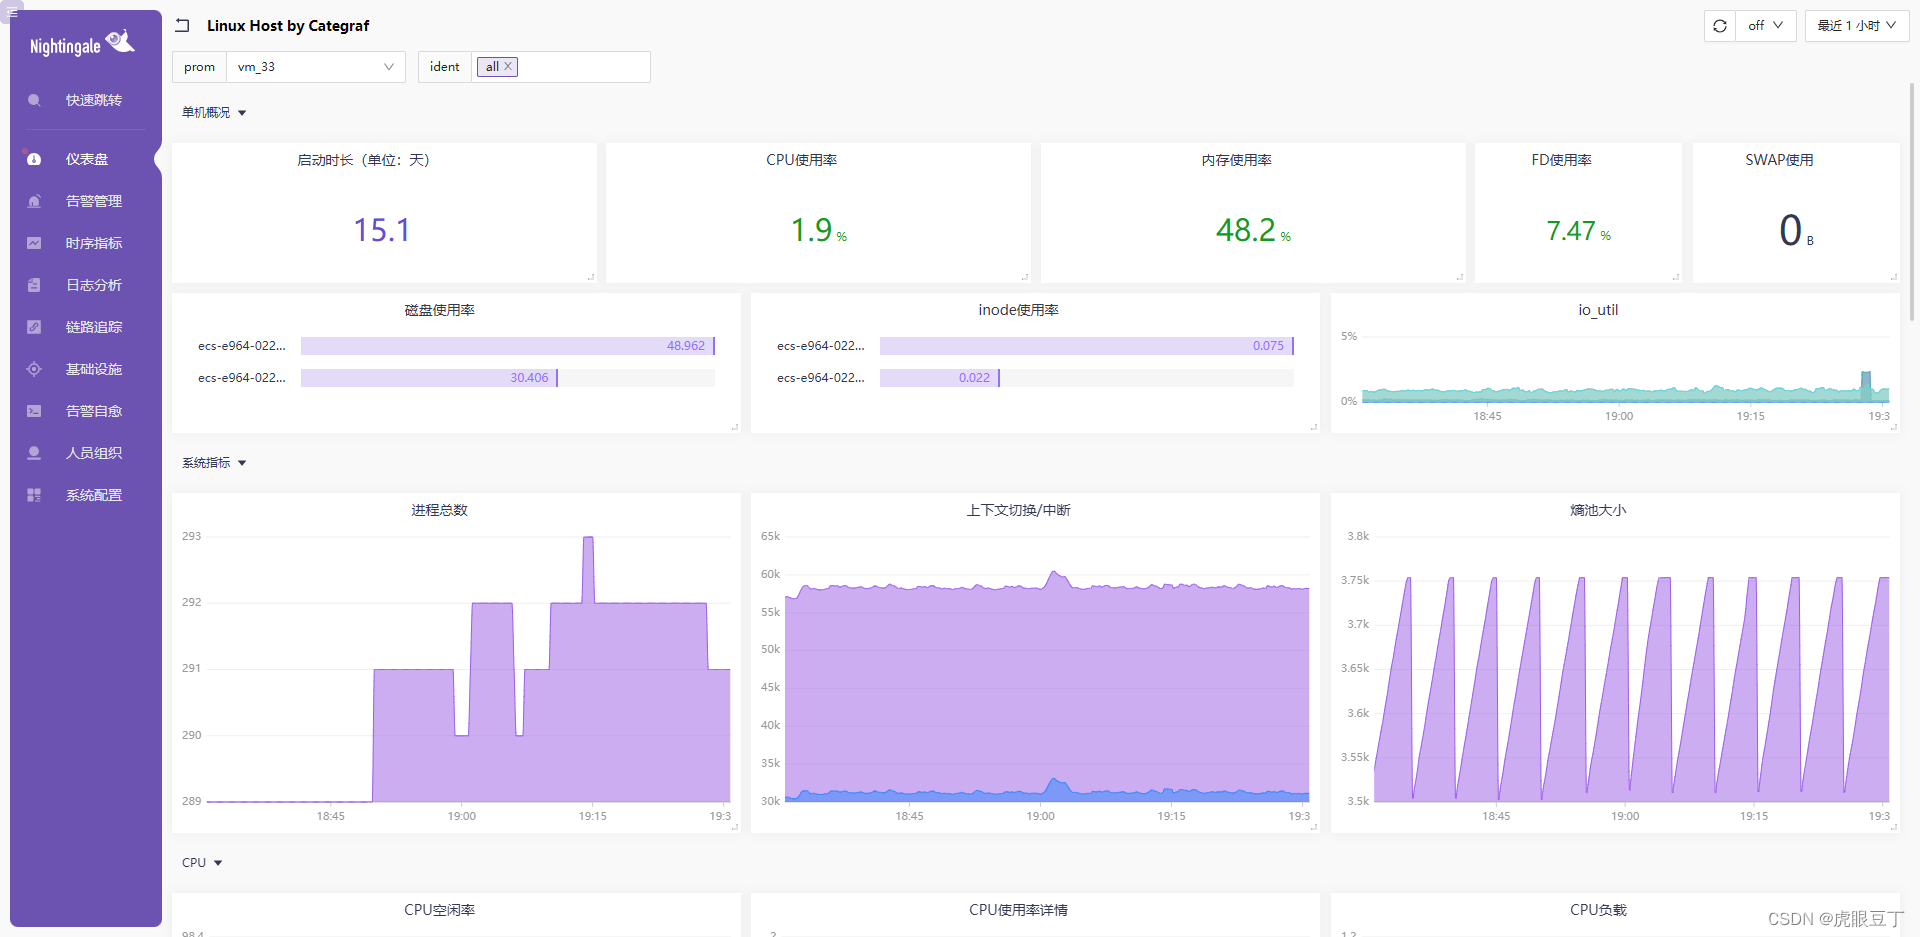Click the 熵池大小 panel title
Viewport: 1920px width, 937px height.
click(x=1598, y=510)
